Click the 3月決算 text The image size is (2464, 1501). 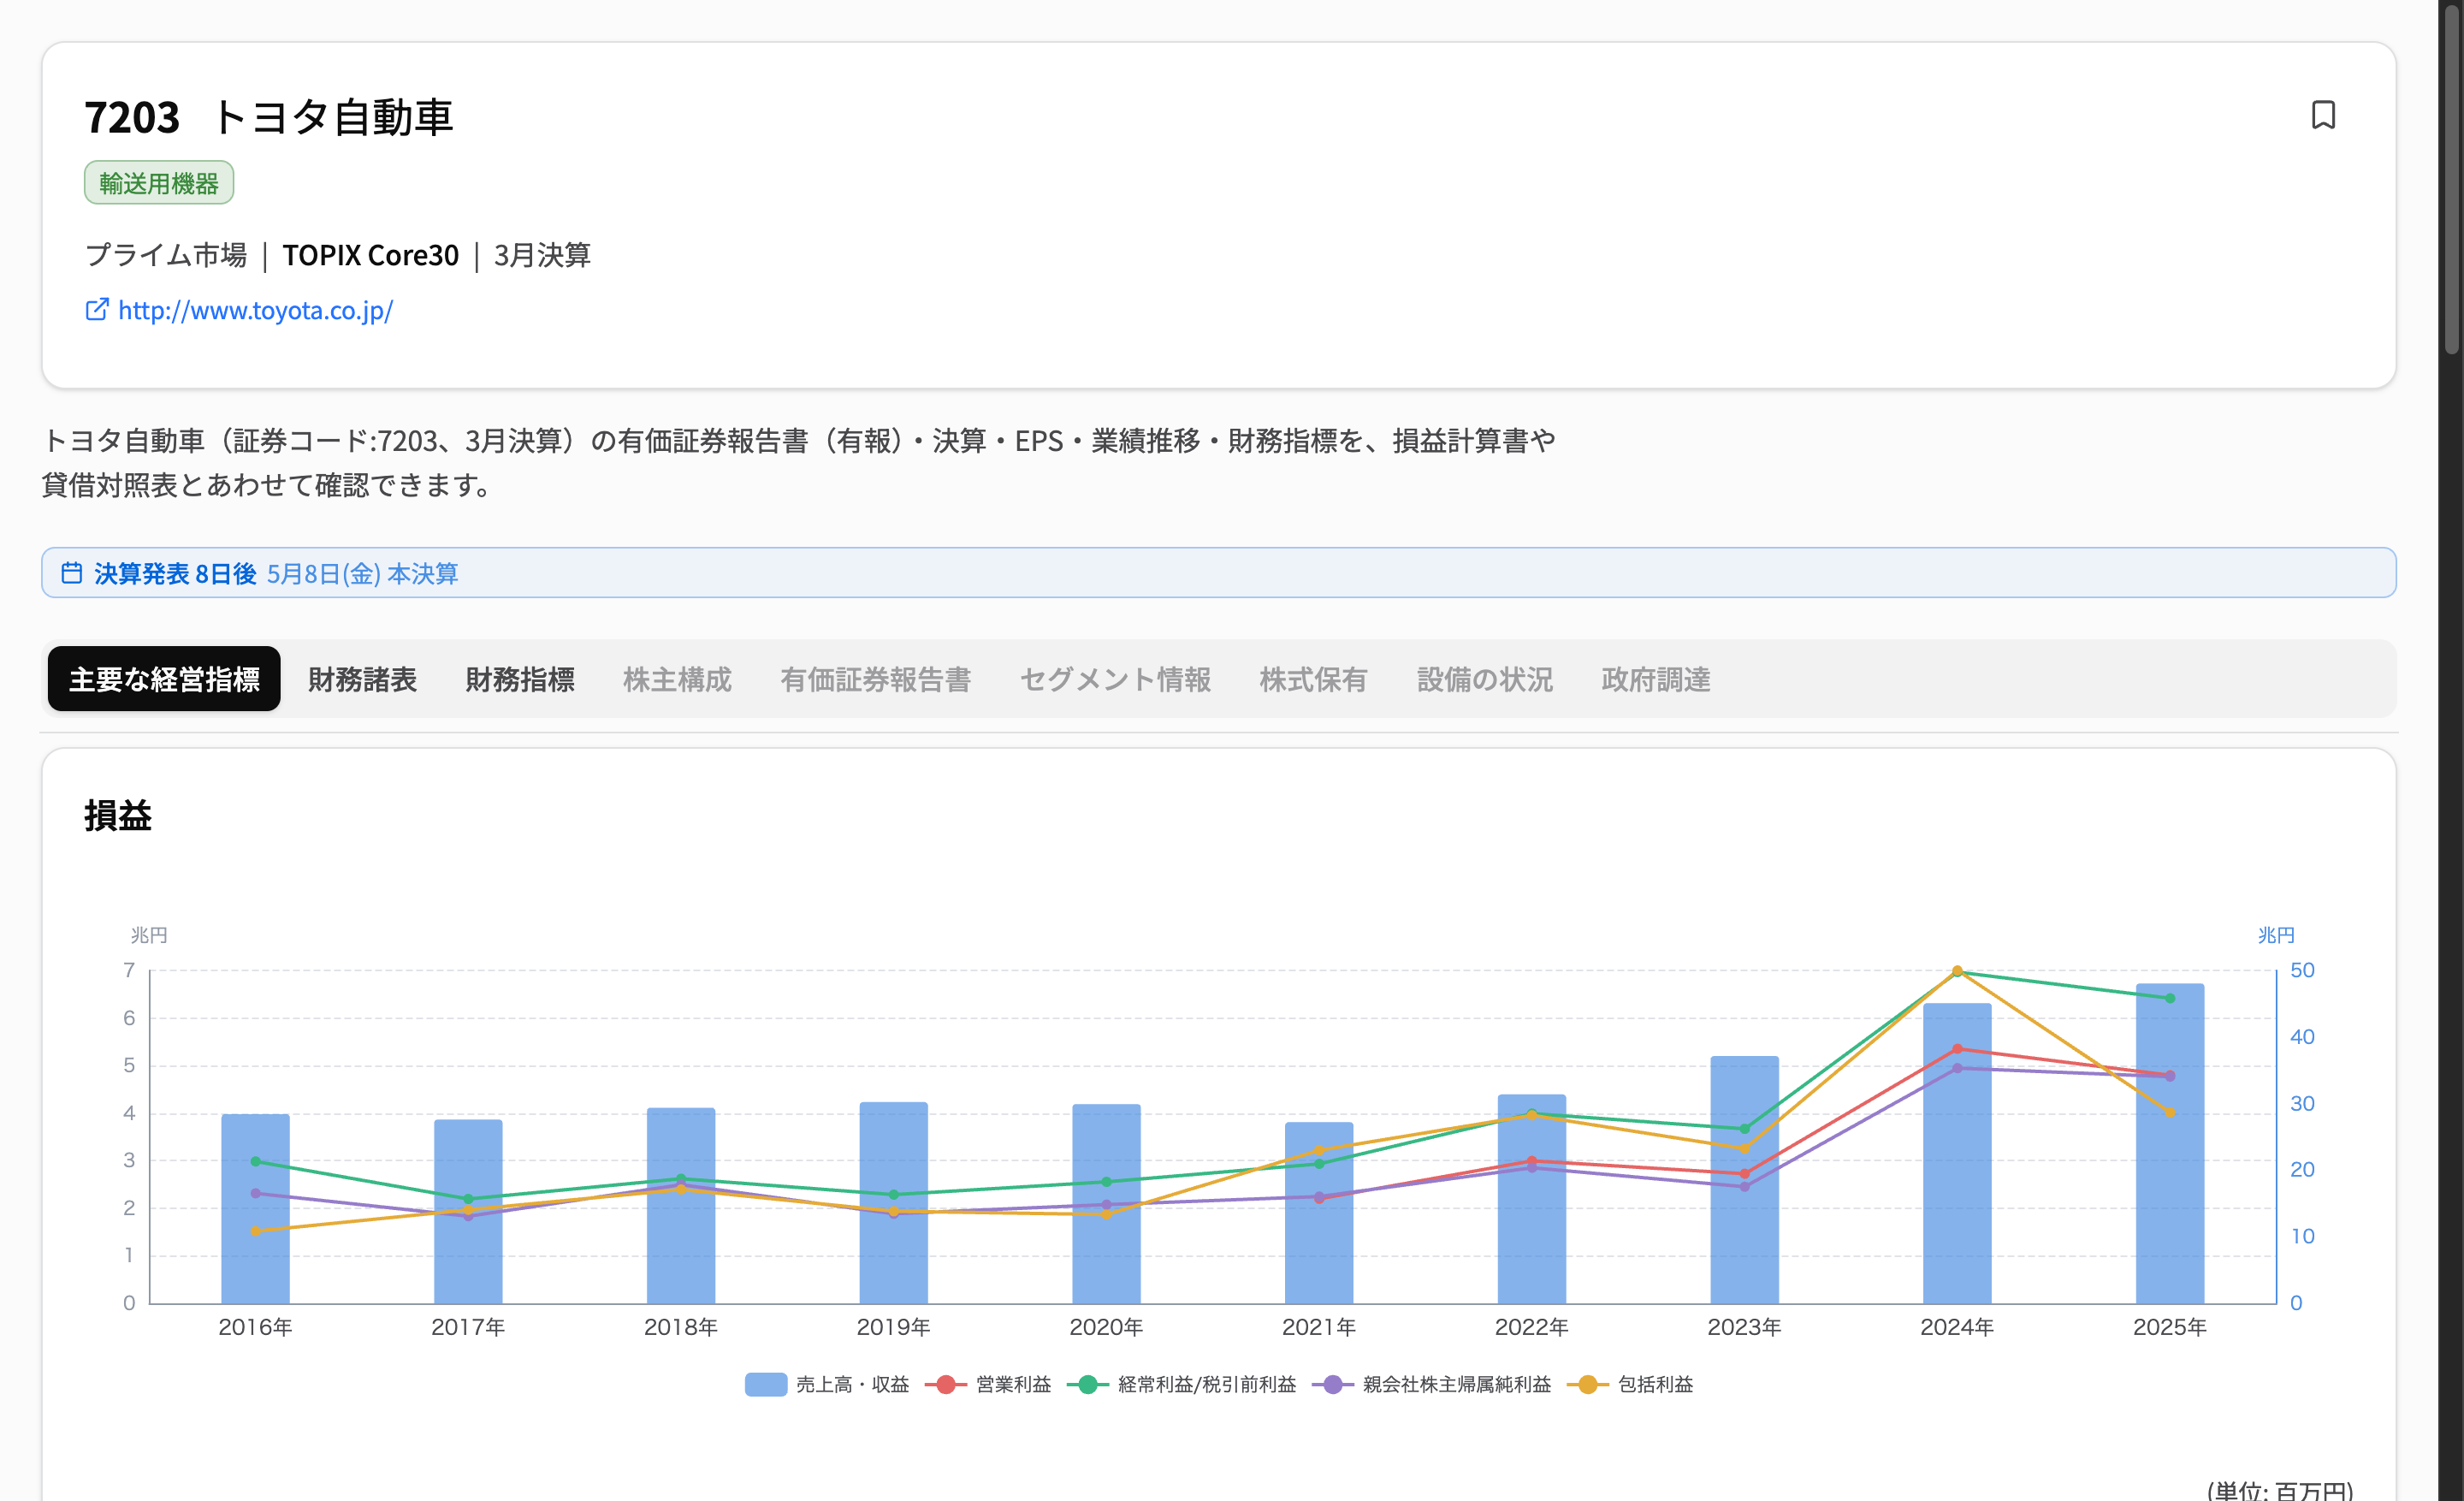tap(542, 255)
